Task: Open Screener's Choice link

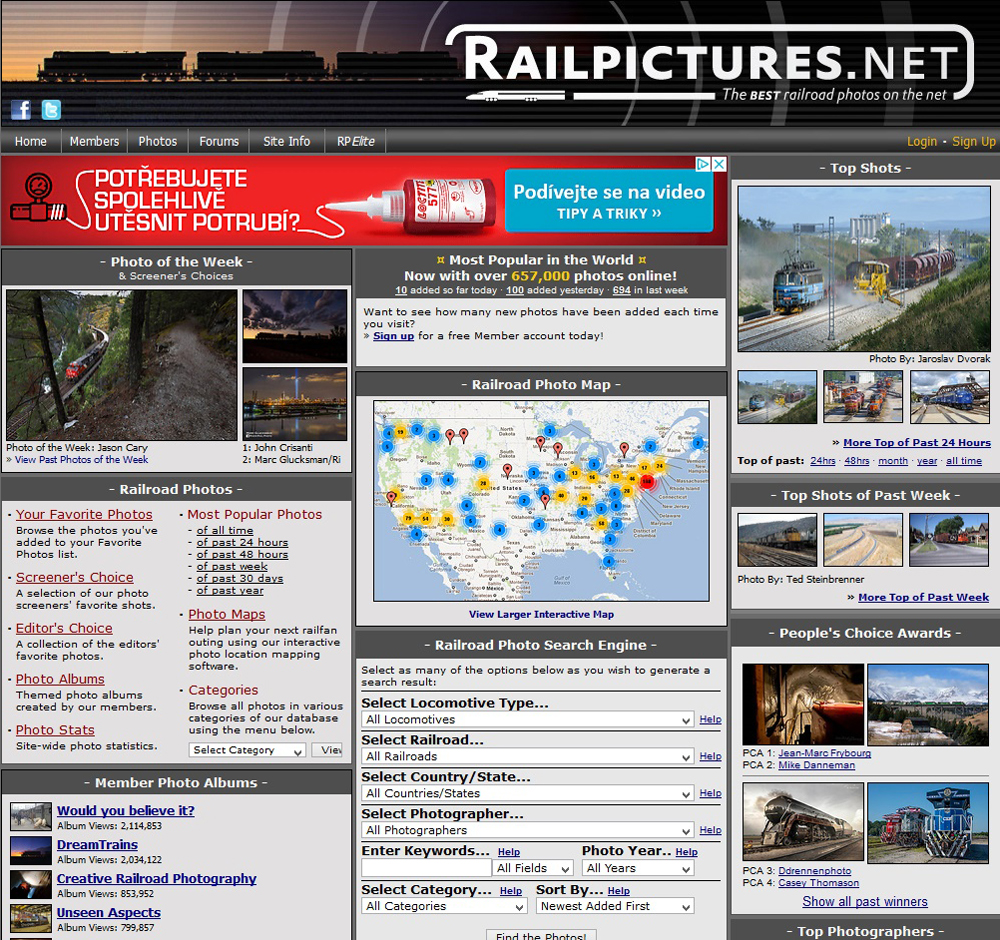Action: coord(75,577)
